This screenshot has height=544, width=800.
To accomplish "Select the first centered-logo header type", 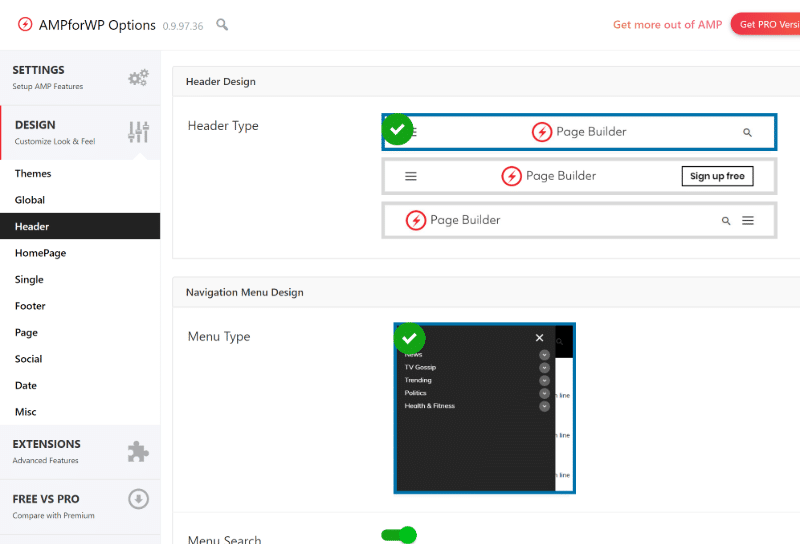I will click(579, 132).
